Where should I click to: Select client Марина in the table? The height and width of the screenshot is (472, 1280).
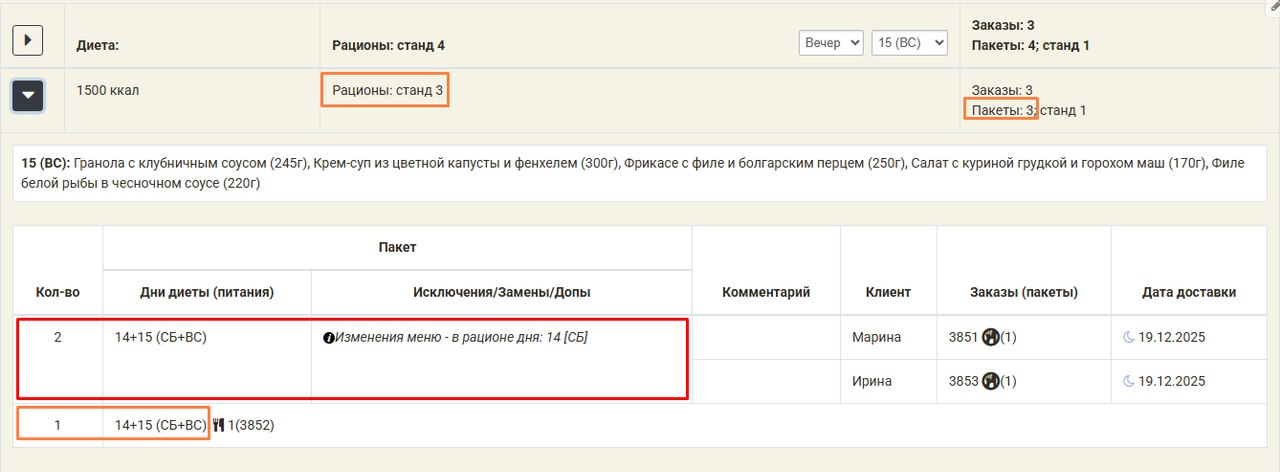[876, 338]
